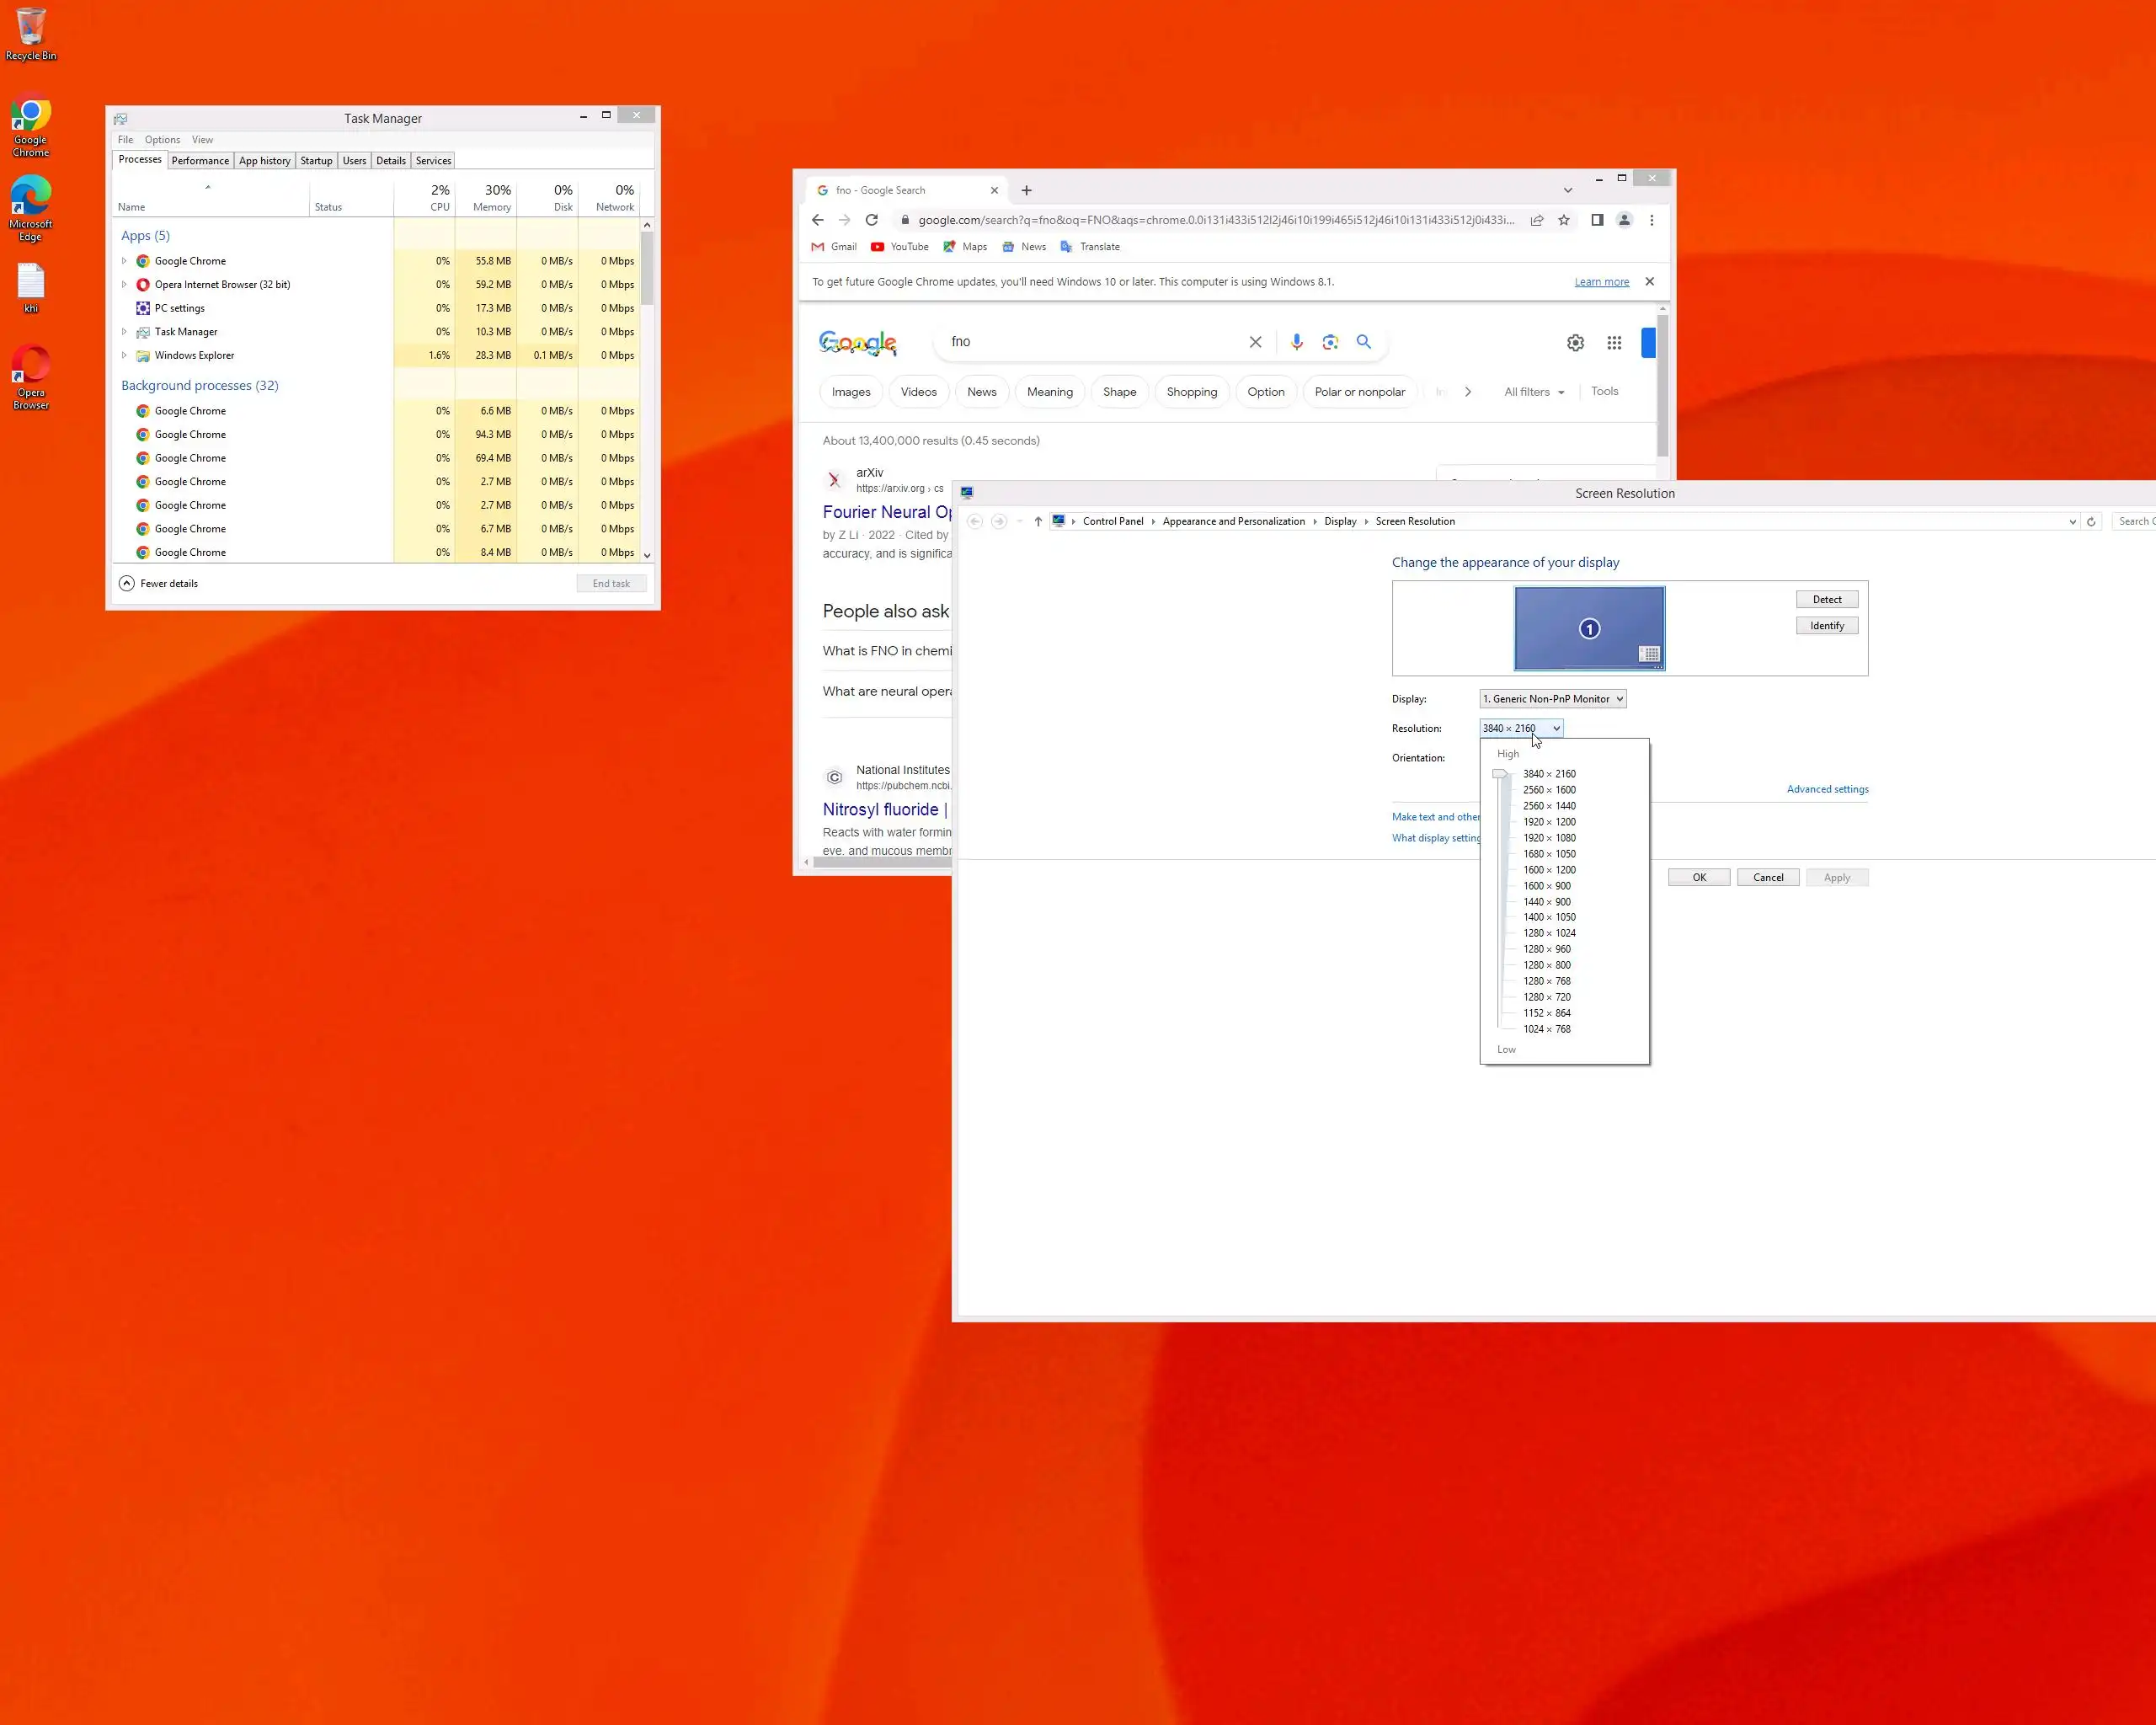Screen dimensions: 2156x1725
Task: Open the Options menu in Task Manager
Action: pyautogui.click(x=162, y=140)
